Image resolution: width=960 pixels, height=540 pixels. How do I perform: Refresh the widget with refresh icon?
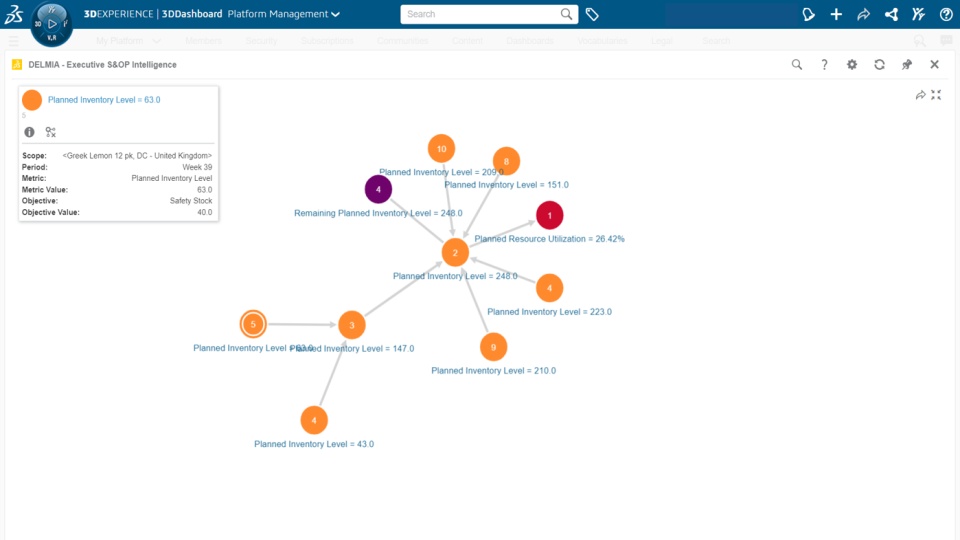coord(879,64)
